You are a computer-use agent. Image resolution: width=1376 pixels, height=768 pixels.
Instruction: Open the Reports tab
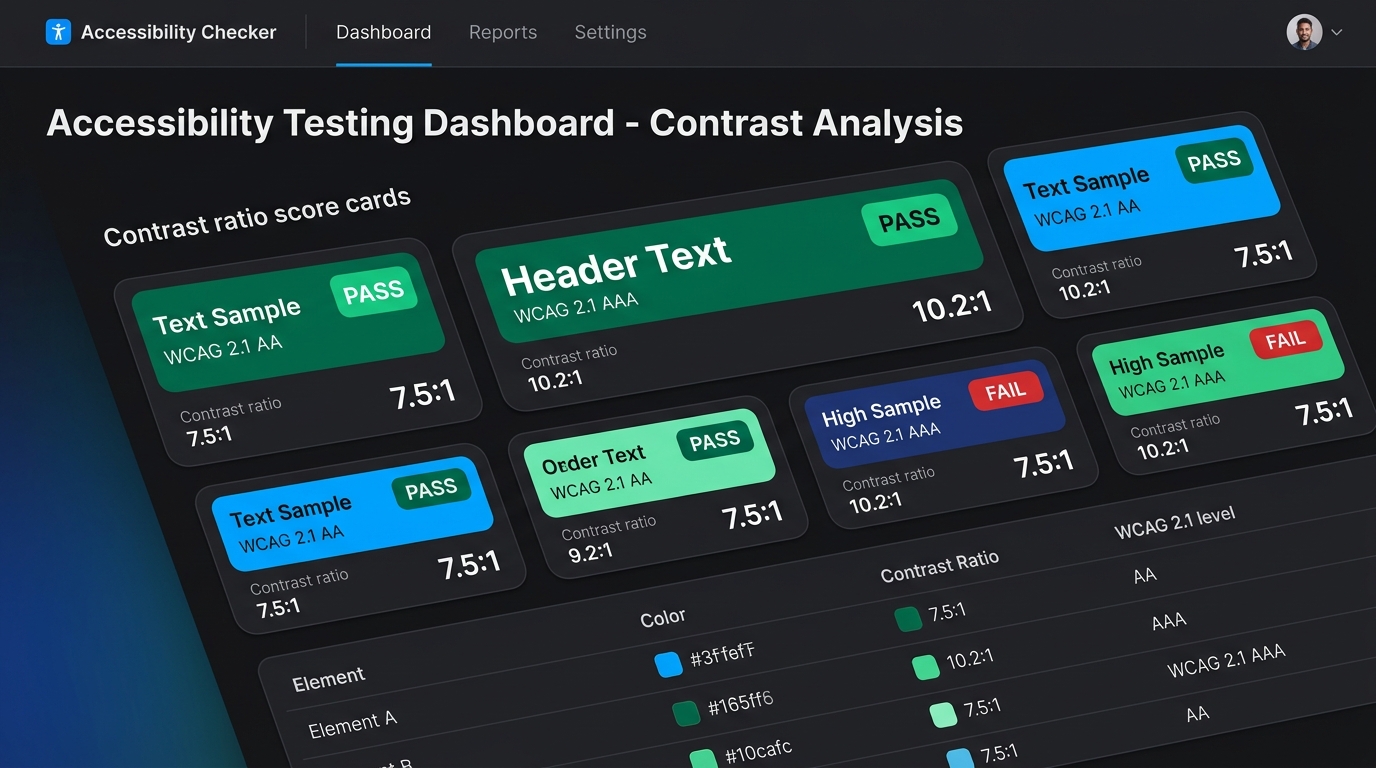(503, 32)
